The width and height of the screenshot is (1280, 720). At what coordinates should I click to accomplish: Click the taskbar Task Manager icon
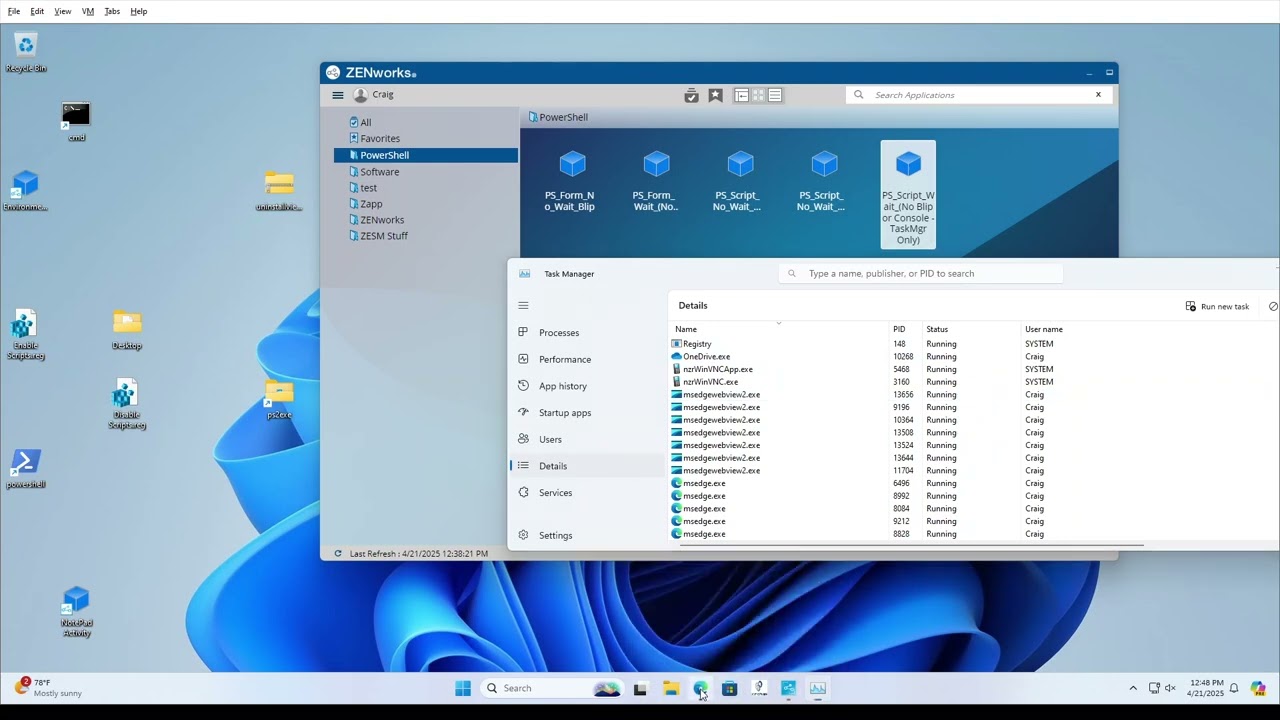pos(818,688)
